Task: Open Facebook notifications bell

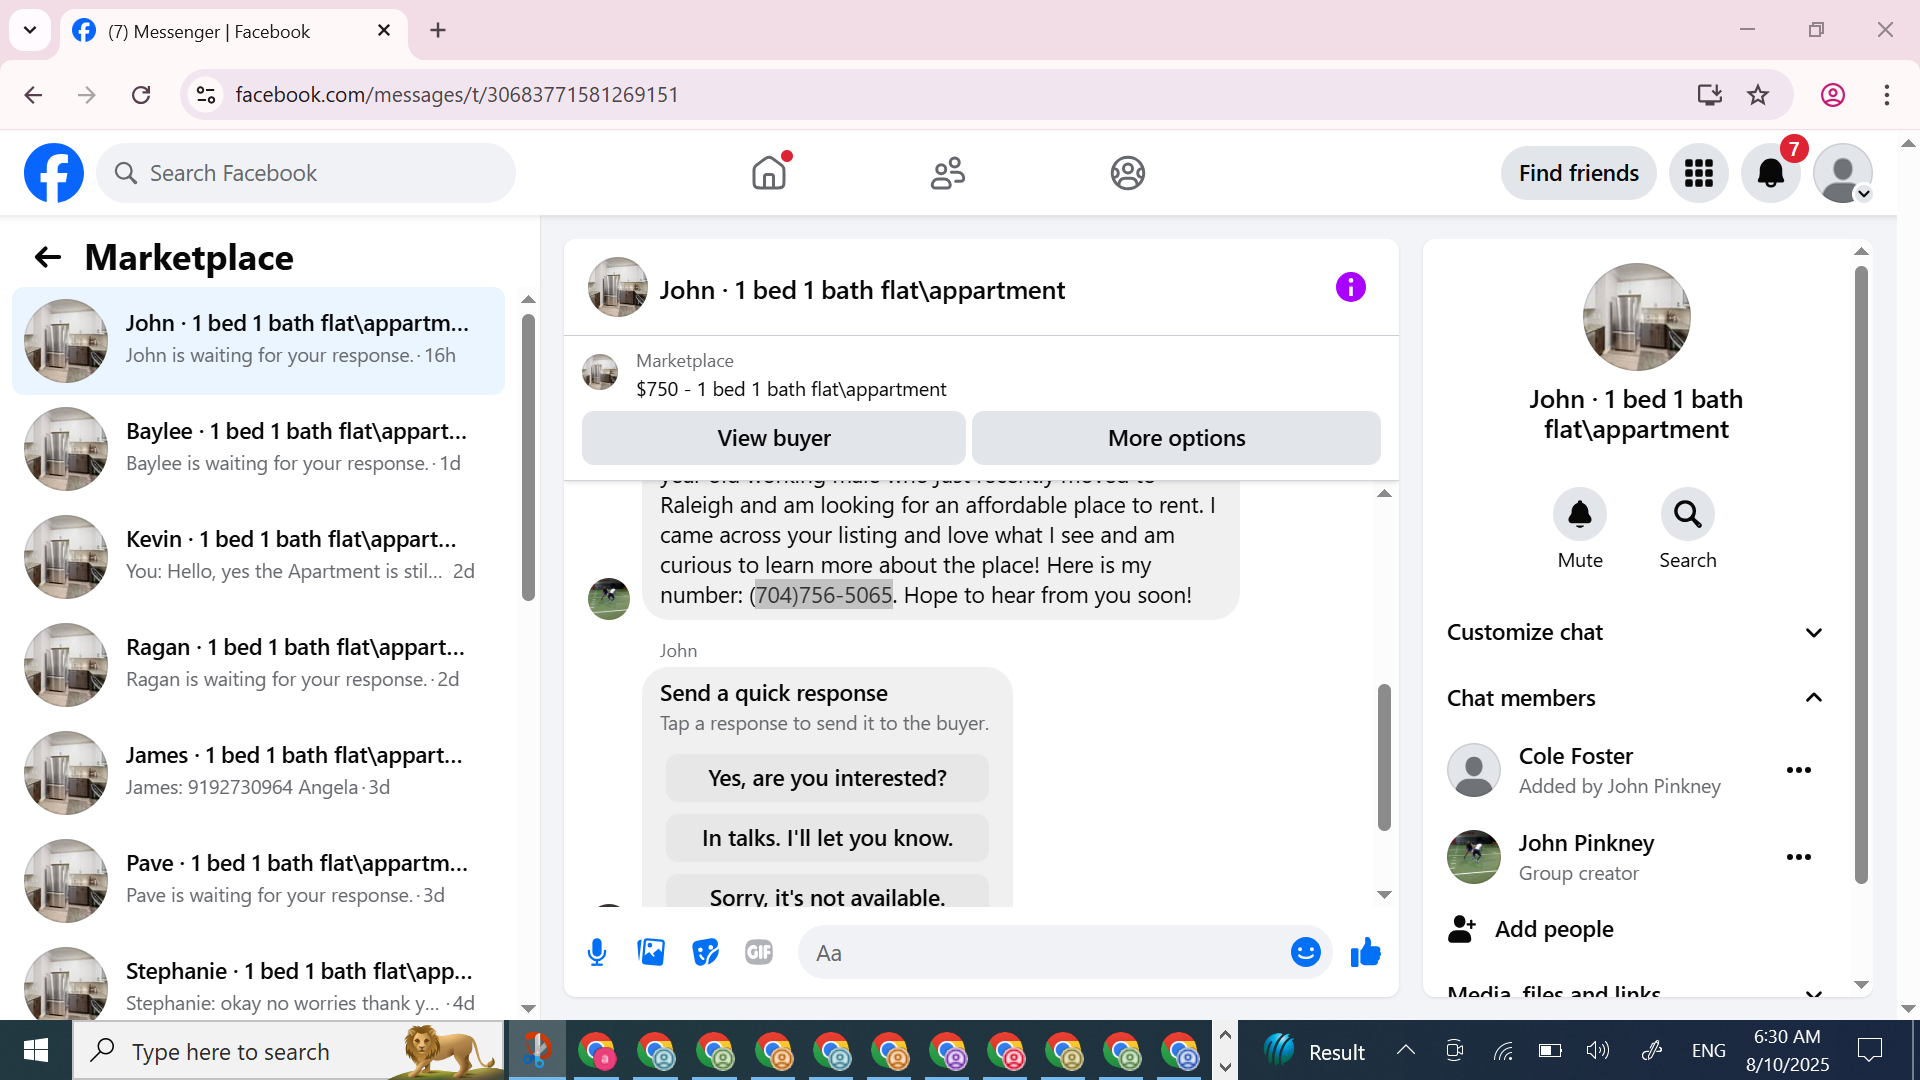Action: [x=1770, y=173]
